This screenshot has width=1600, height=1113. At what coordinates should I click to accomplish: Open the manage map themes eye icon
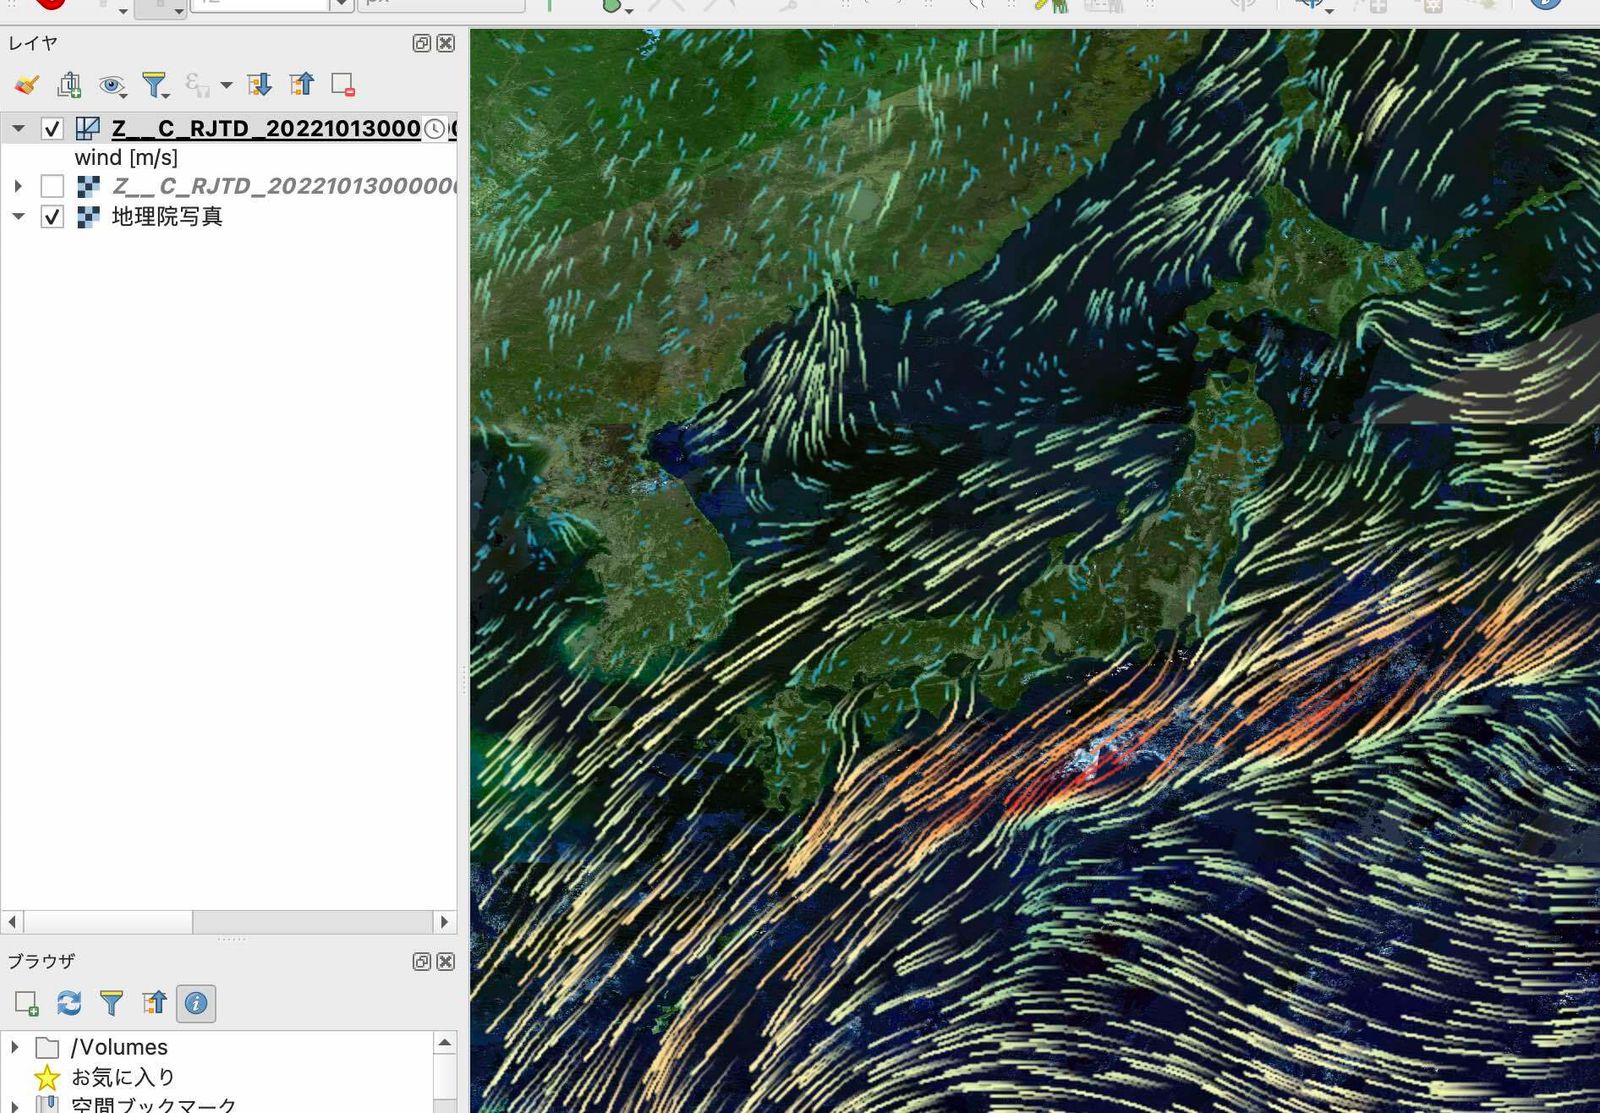pyautogui.click(x=111, y=85)
